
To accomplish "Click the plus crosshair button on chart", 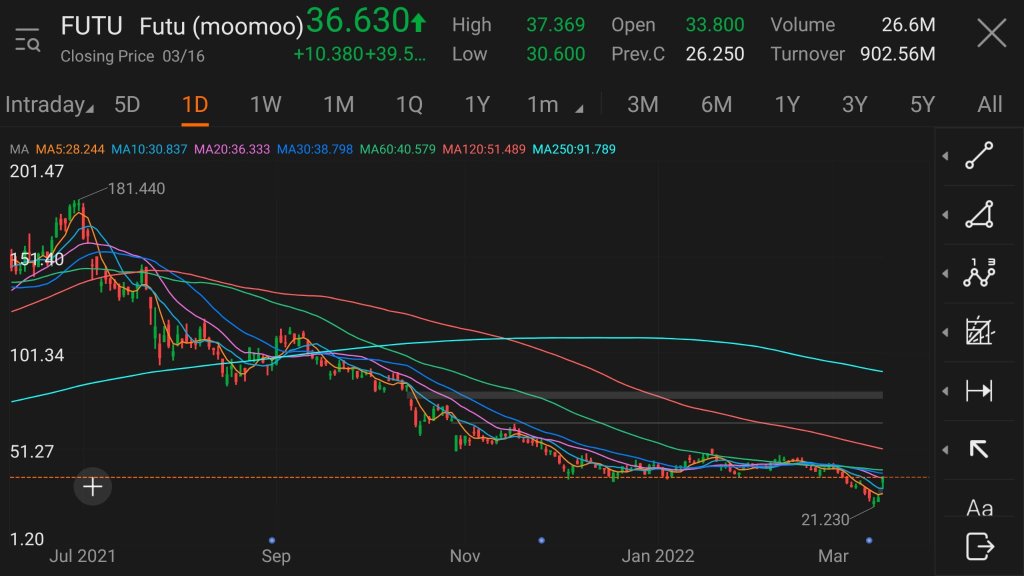I will [x=93, y=487].
